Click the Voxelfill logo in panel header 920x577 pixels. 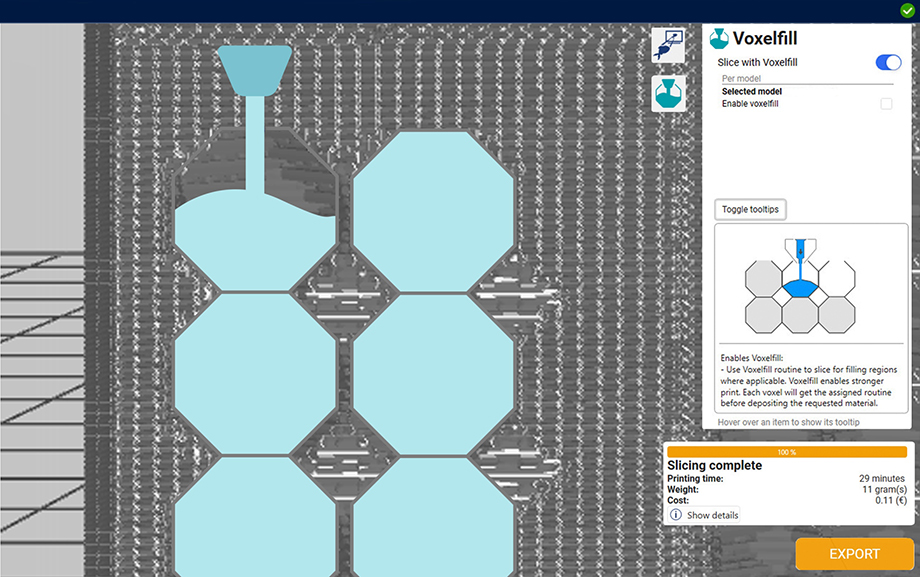pos(718,39)
